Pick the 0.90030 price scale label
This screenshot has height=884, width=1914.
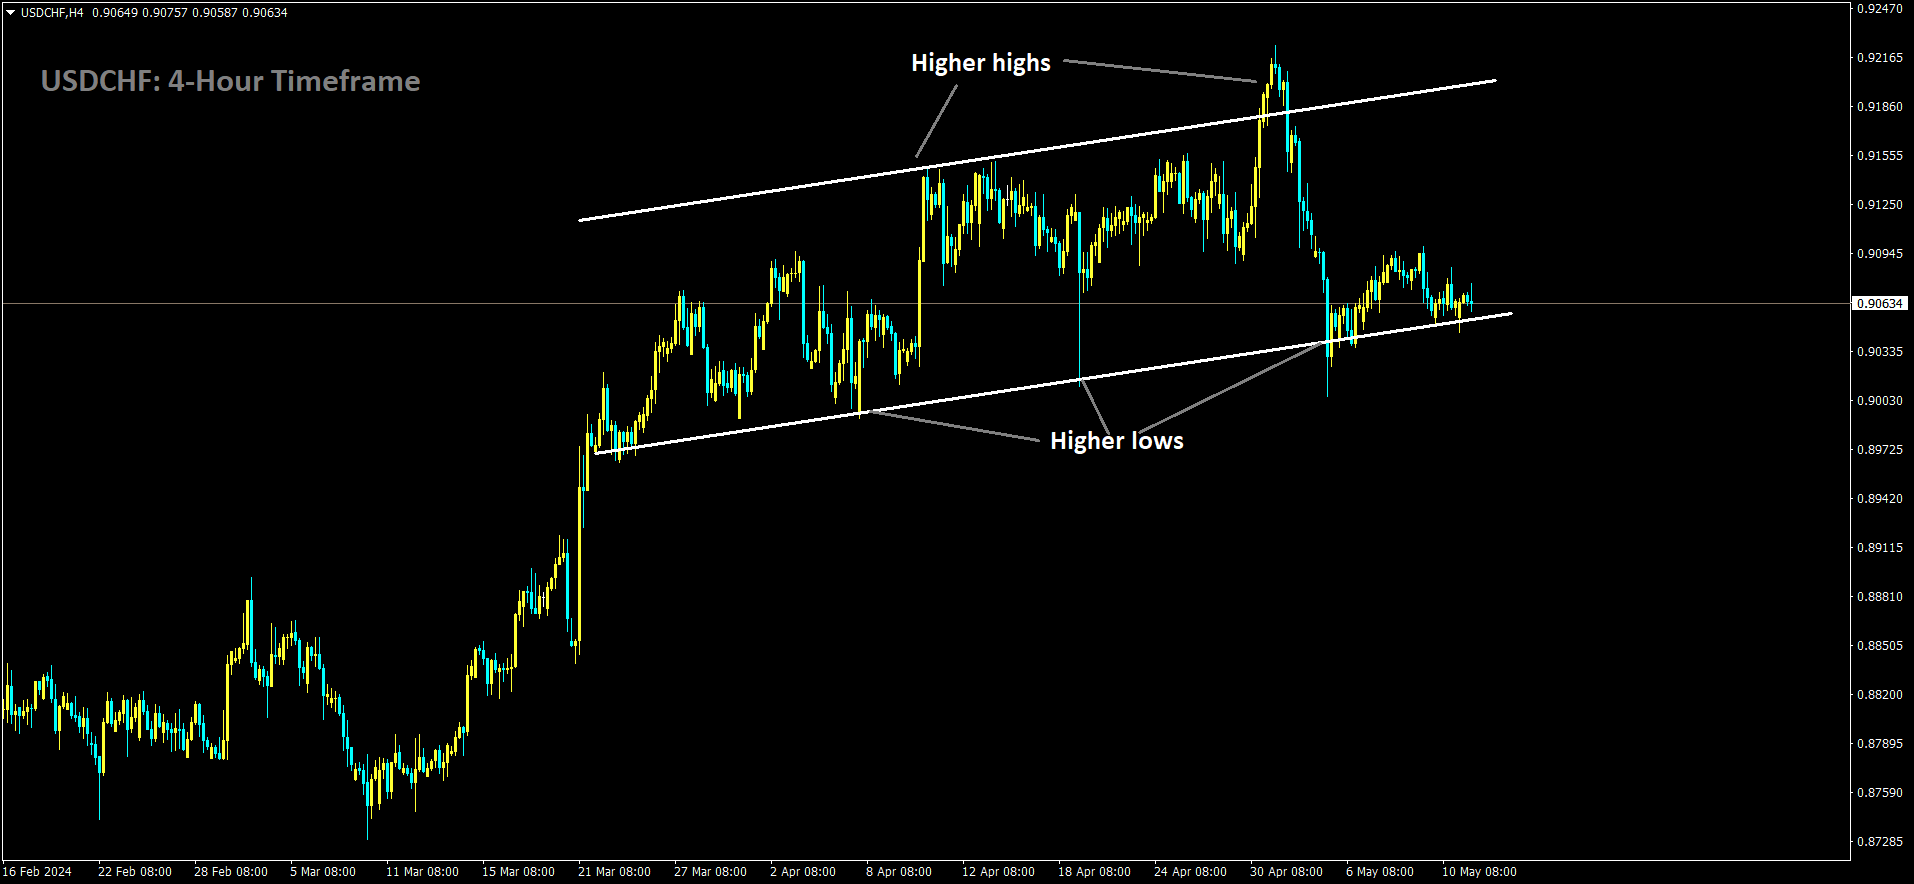point(1879,401)
